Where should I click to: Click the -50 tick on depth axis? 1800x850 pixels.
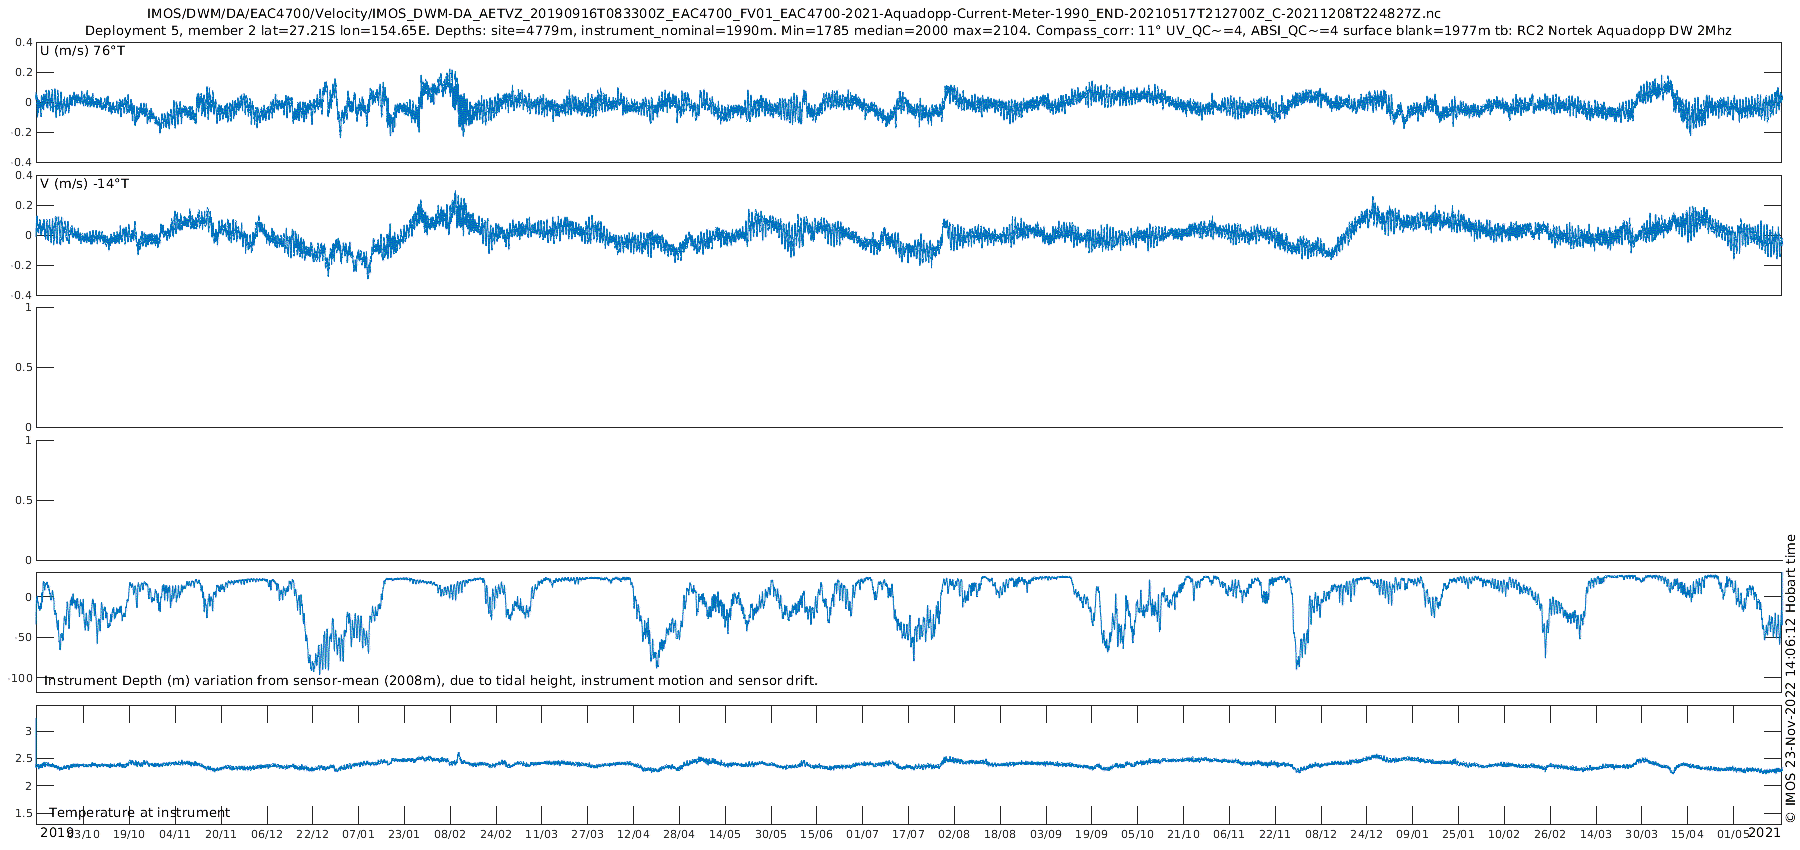22,638
